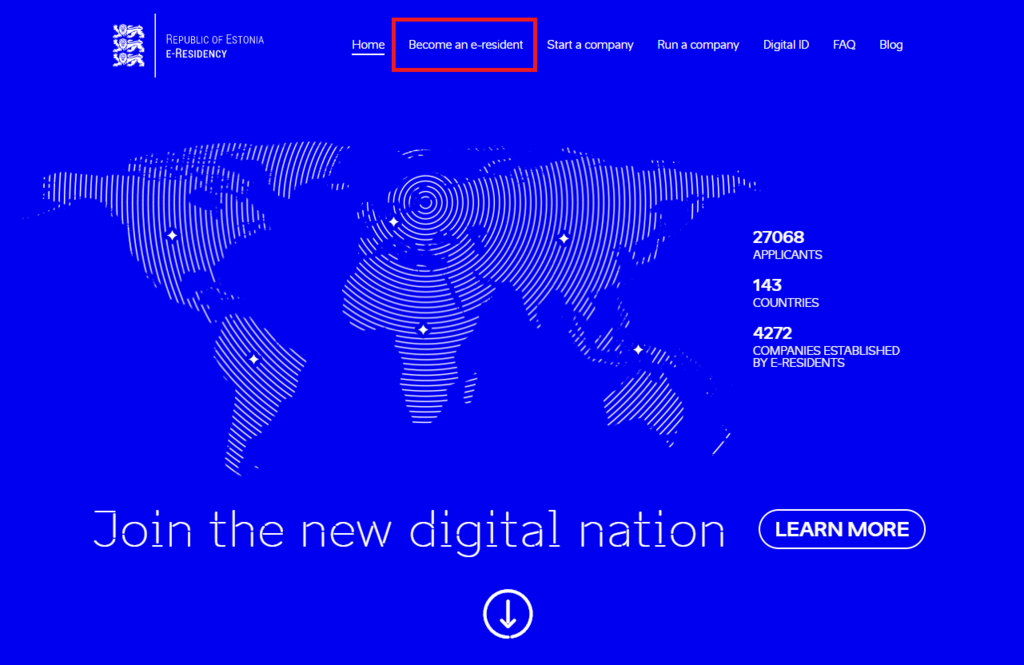Click the Republic of Estonia E-Residency title
Screen dimensions: 1024x665
[x=215, y=46]
